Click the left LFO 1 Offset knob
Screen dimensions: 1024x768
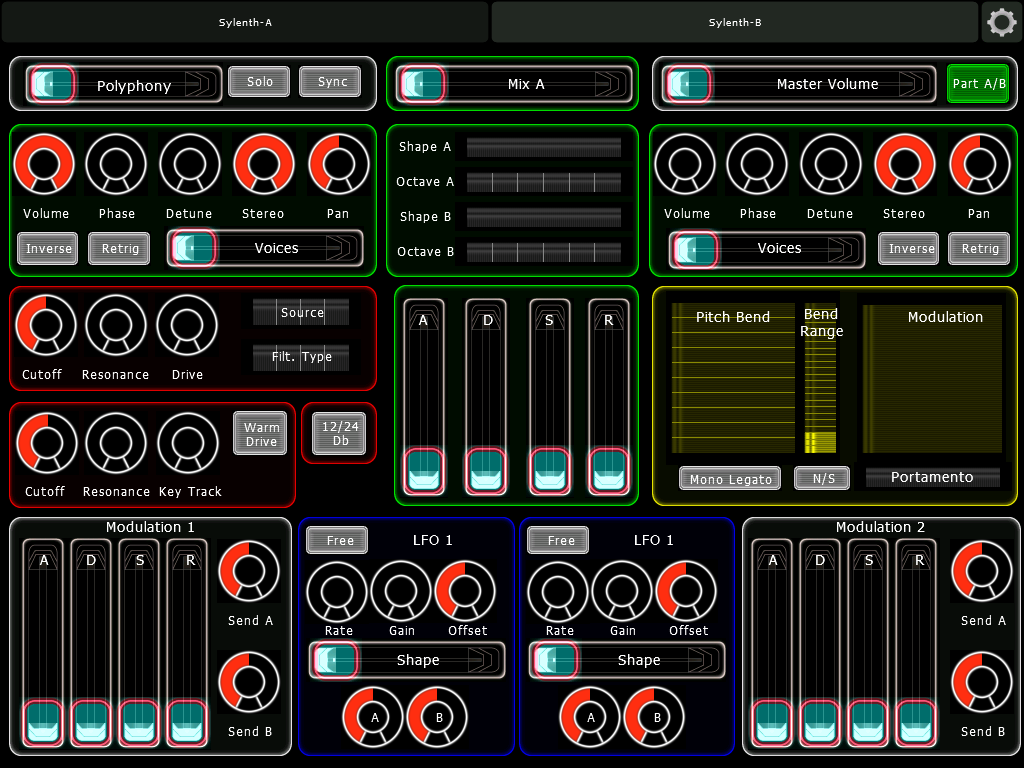pos(466,592)
